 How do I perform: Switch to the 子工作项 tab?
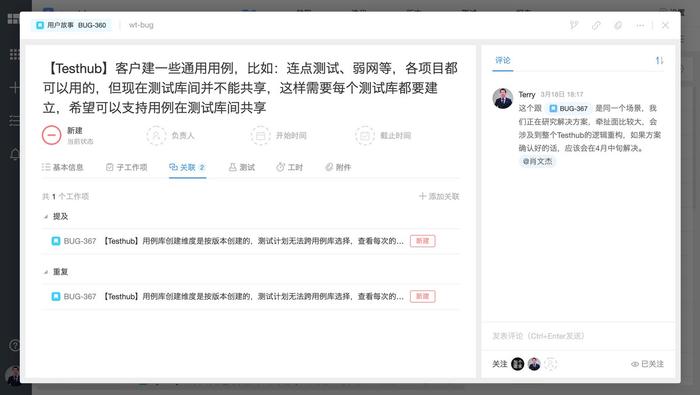(126, 167)
